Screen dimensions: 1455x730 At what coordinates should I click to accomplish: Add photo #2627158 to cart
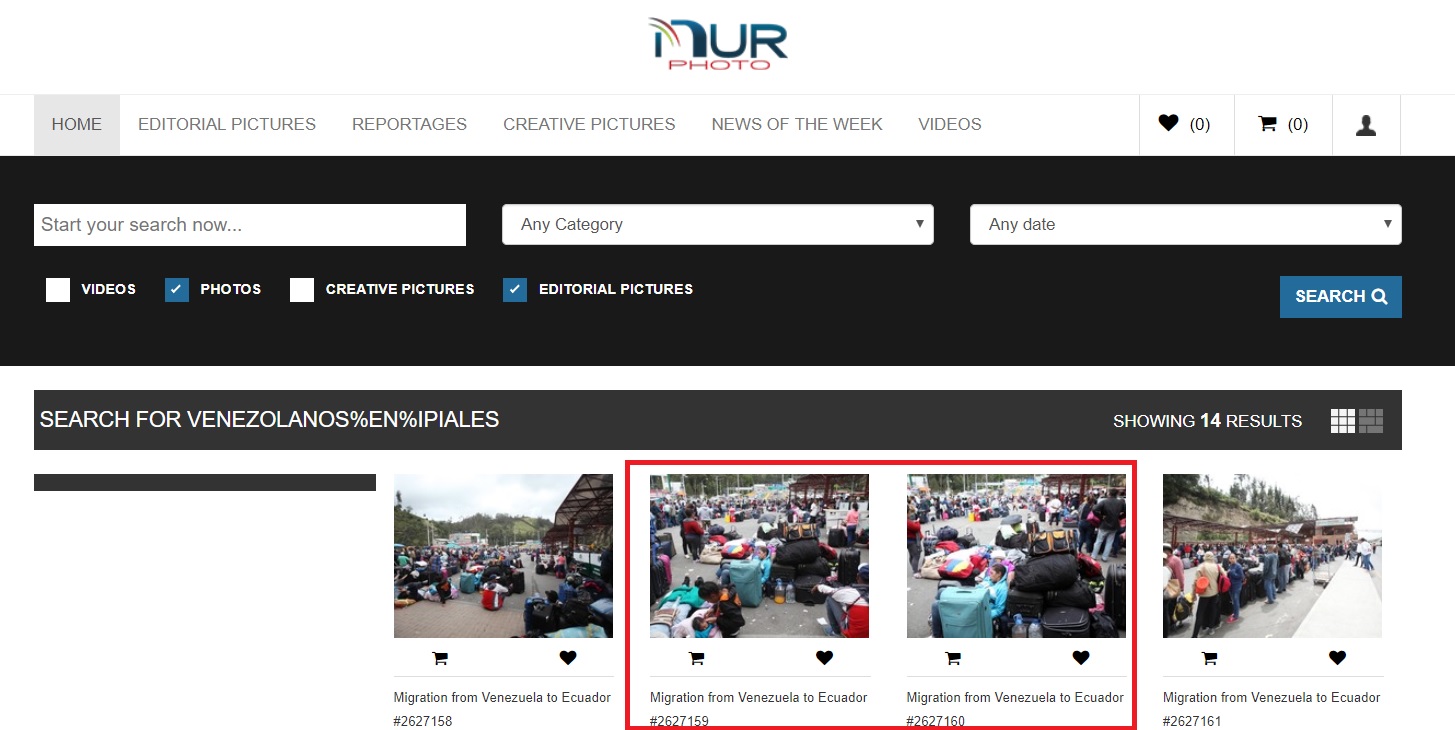click(439, 658)
